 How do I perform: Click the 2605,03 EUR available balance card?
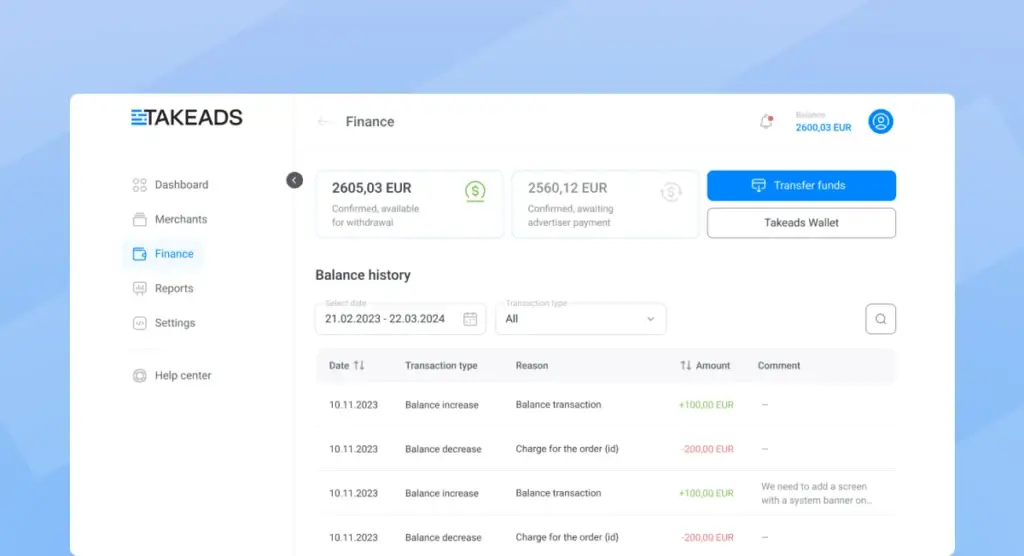[409, 204]
